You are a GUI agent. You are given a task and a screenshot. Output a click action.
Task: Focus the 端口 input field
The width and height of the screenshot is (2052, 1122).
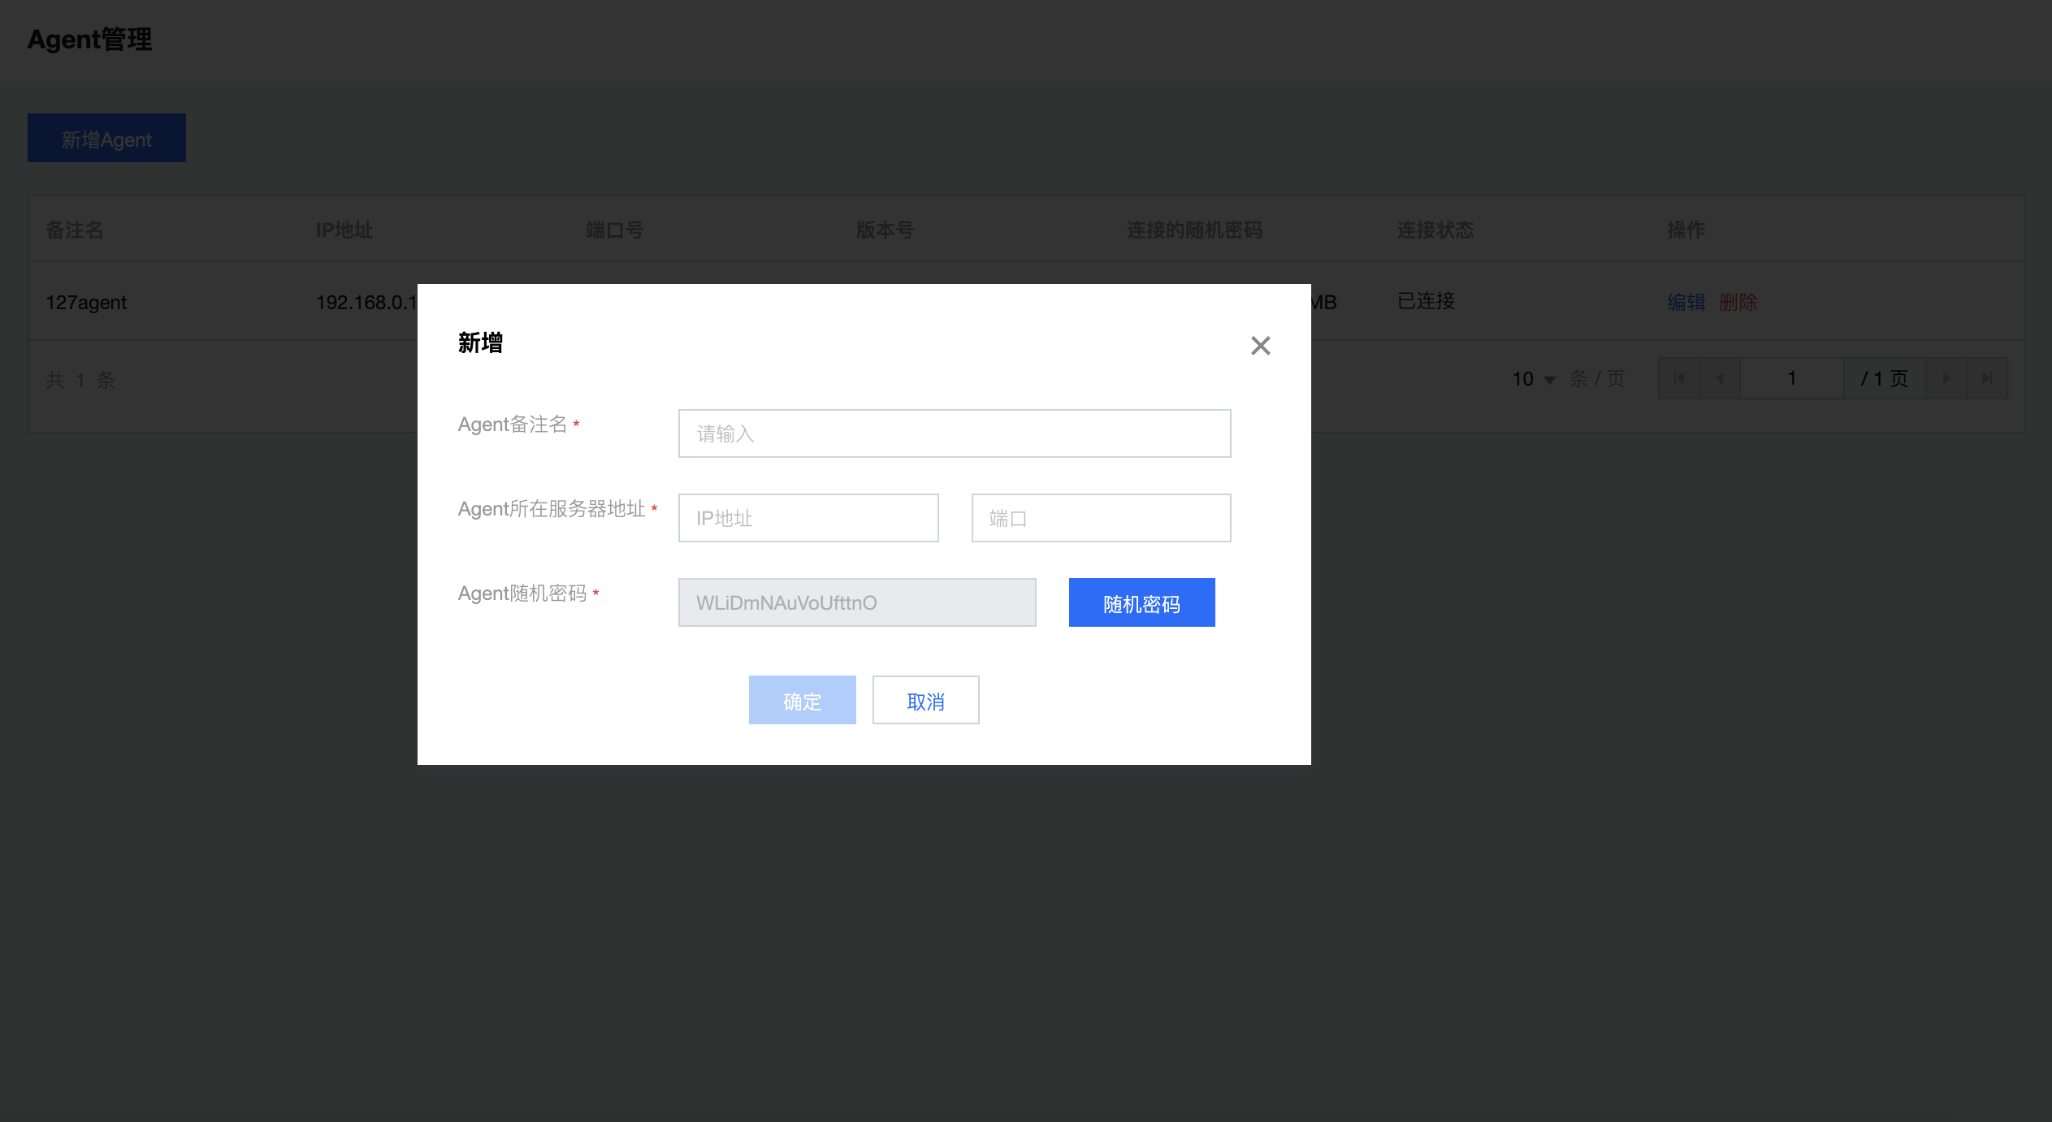[x=1101, y=518]
